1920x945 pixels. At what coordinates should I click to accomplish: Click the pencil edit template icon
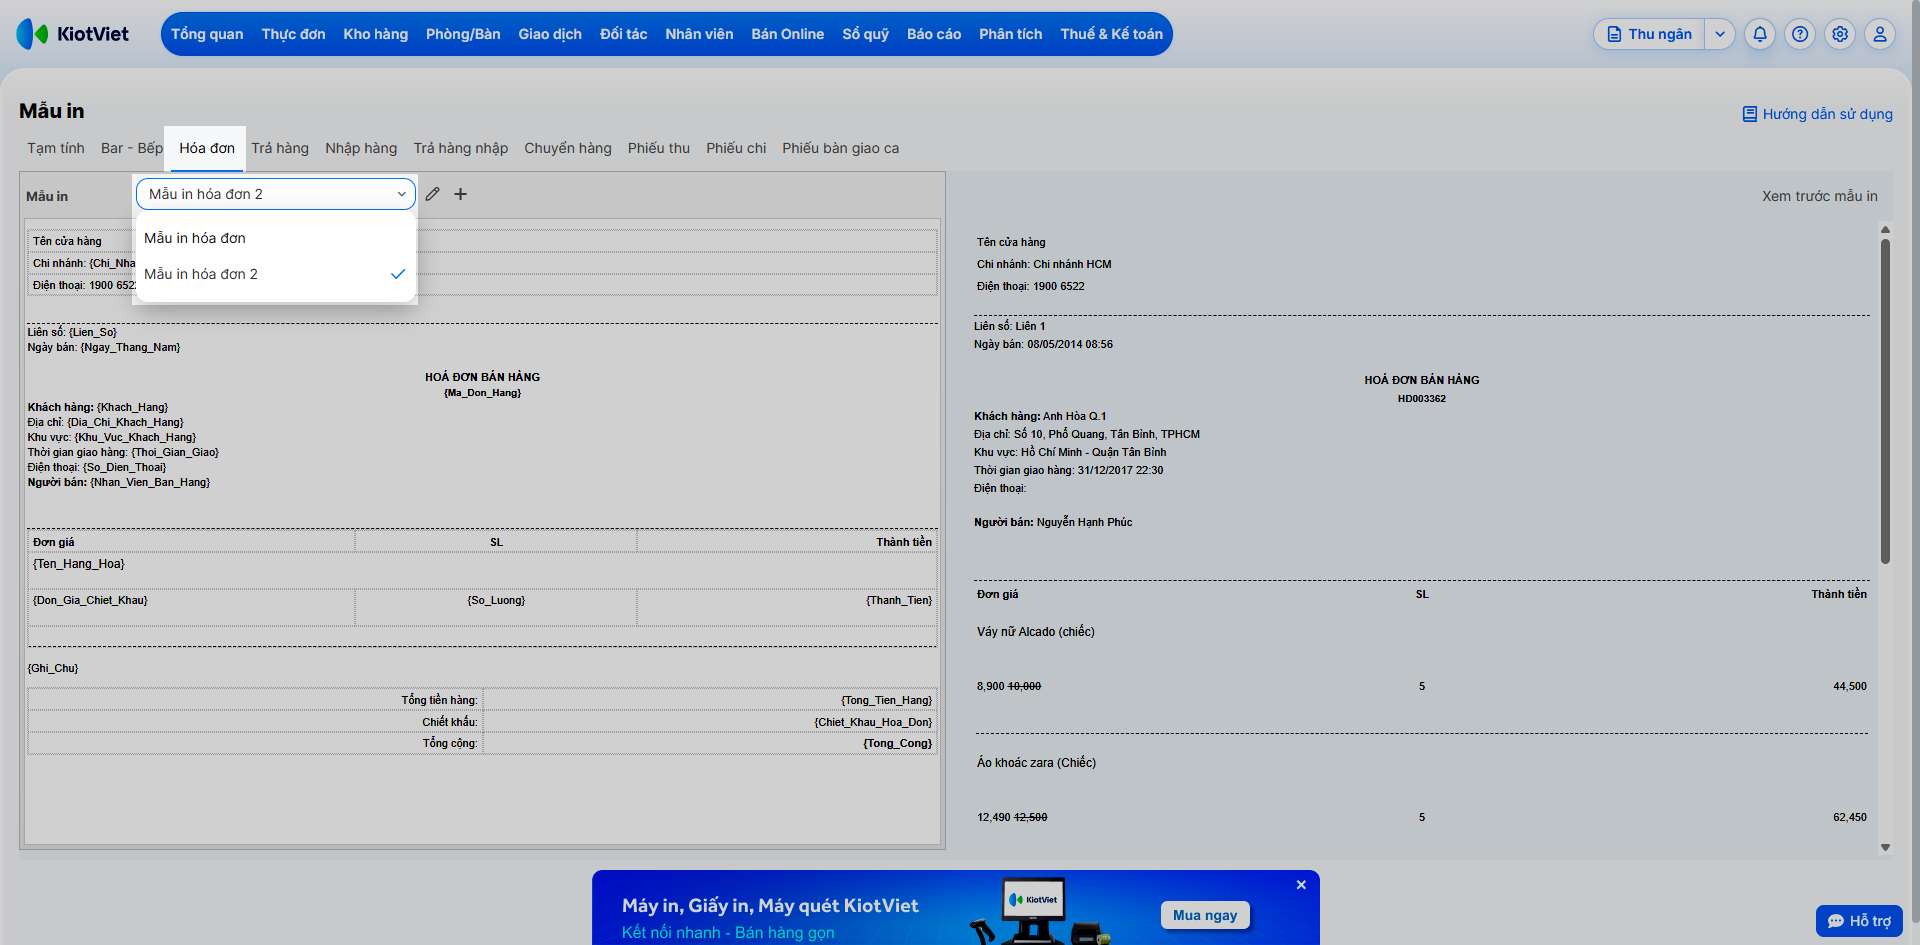pos(432,194)
